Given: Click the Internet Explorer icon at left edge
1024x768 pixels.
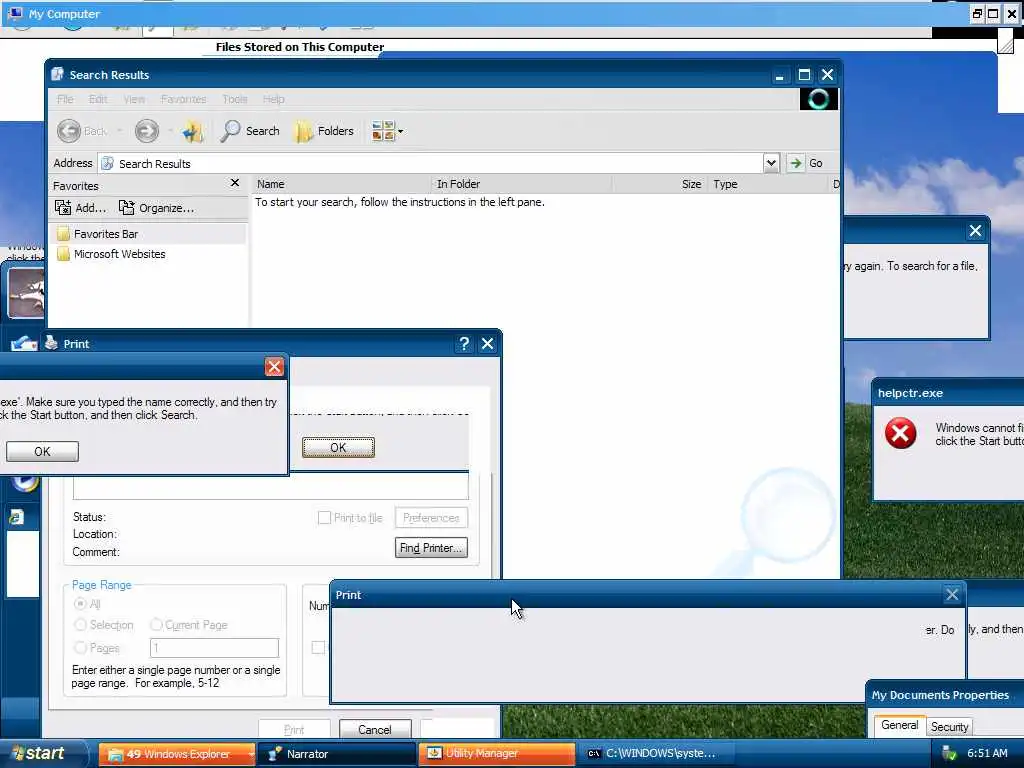Looking at the screenshot, I should pos(16,518).
